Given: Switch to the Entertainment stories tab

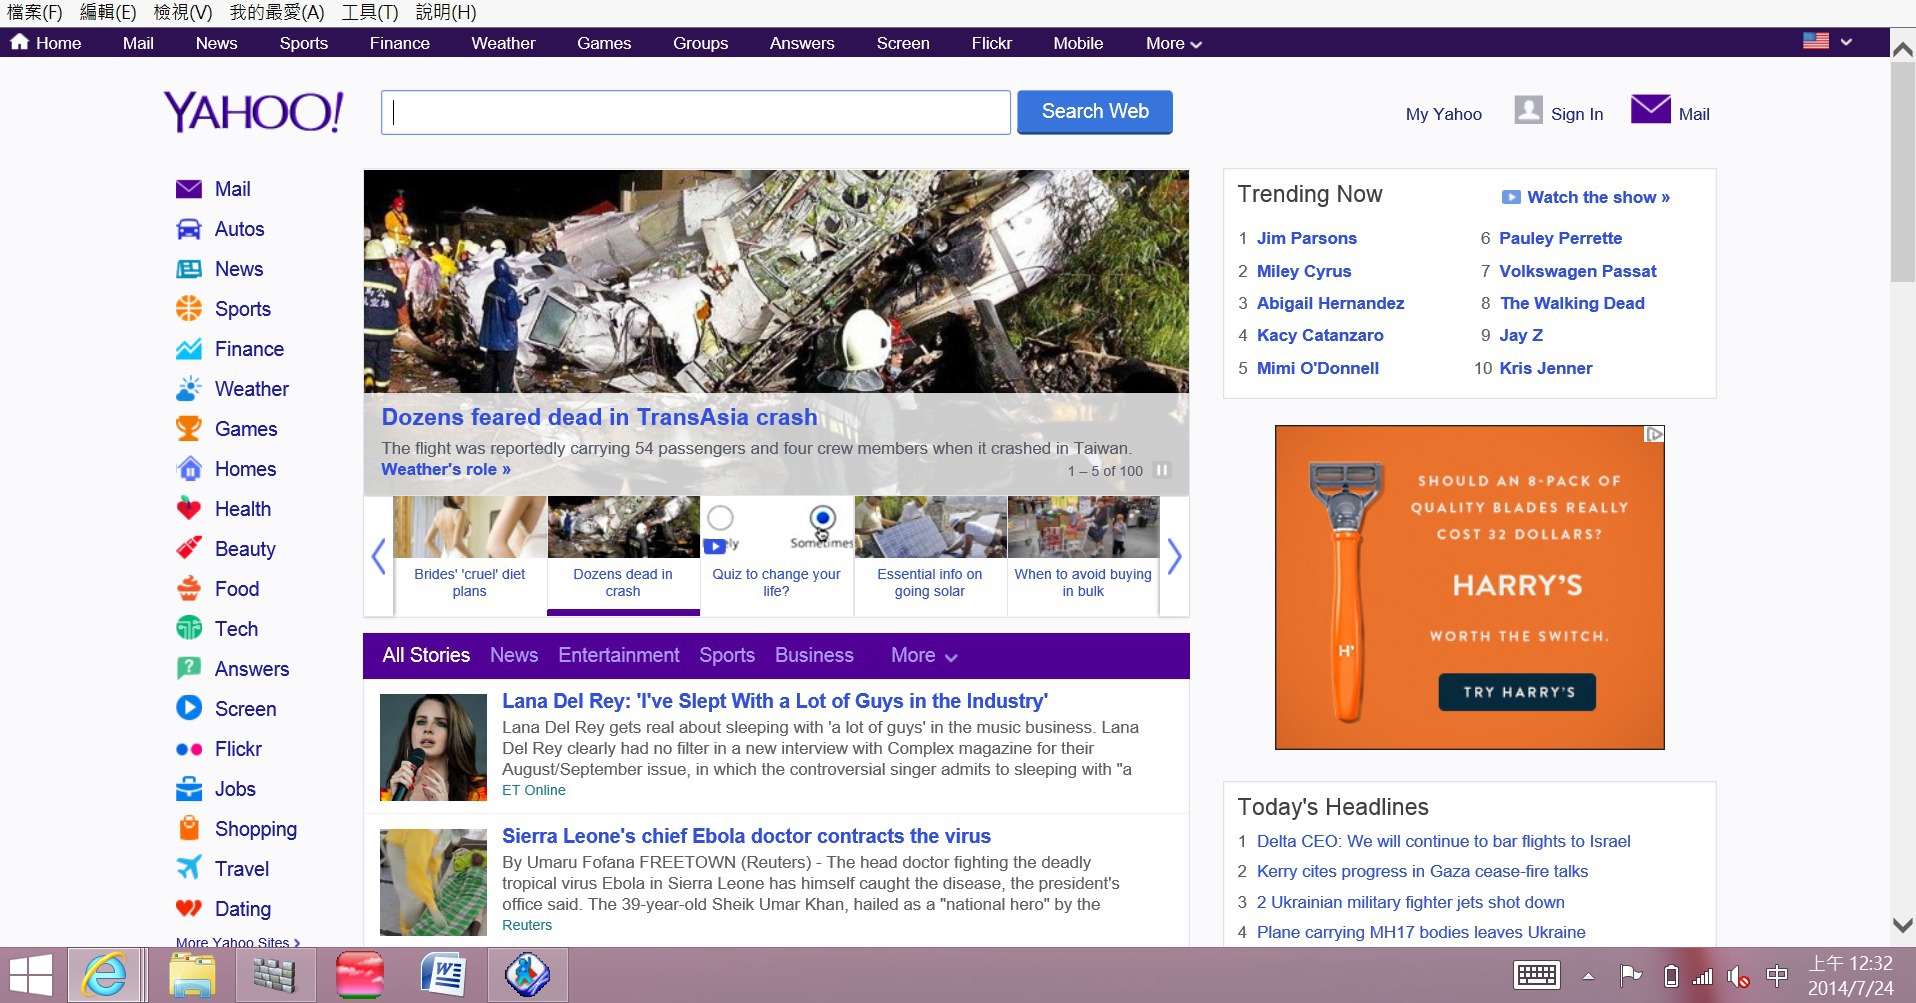Looking at the screenshot, I should point(619,655).
